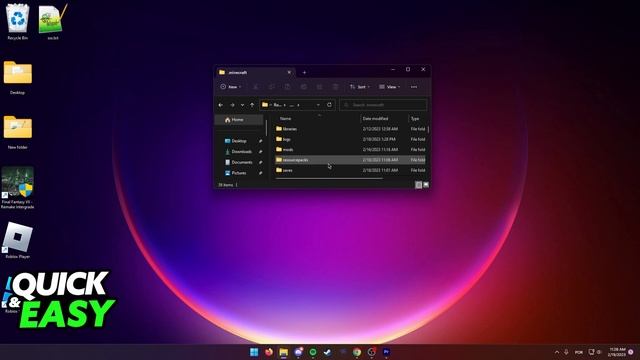This screenshot has height=360, width=640.
Task: Open Documents in the navigation pane
Action: (242, 162)
